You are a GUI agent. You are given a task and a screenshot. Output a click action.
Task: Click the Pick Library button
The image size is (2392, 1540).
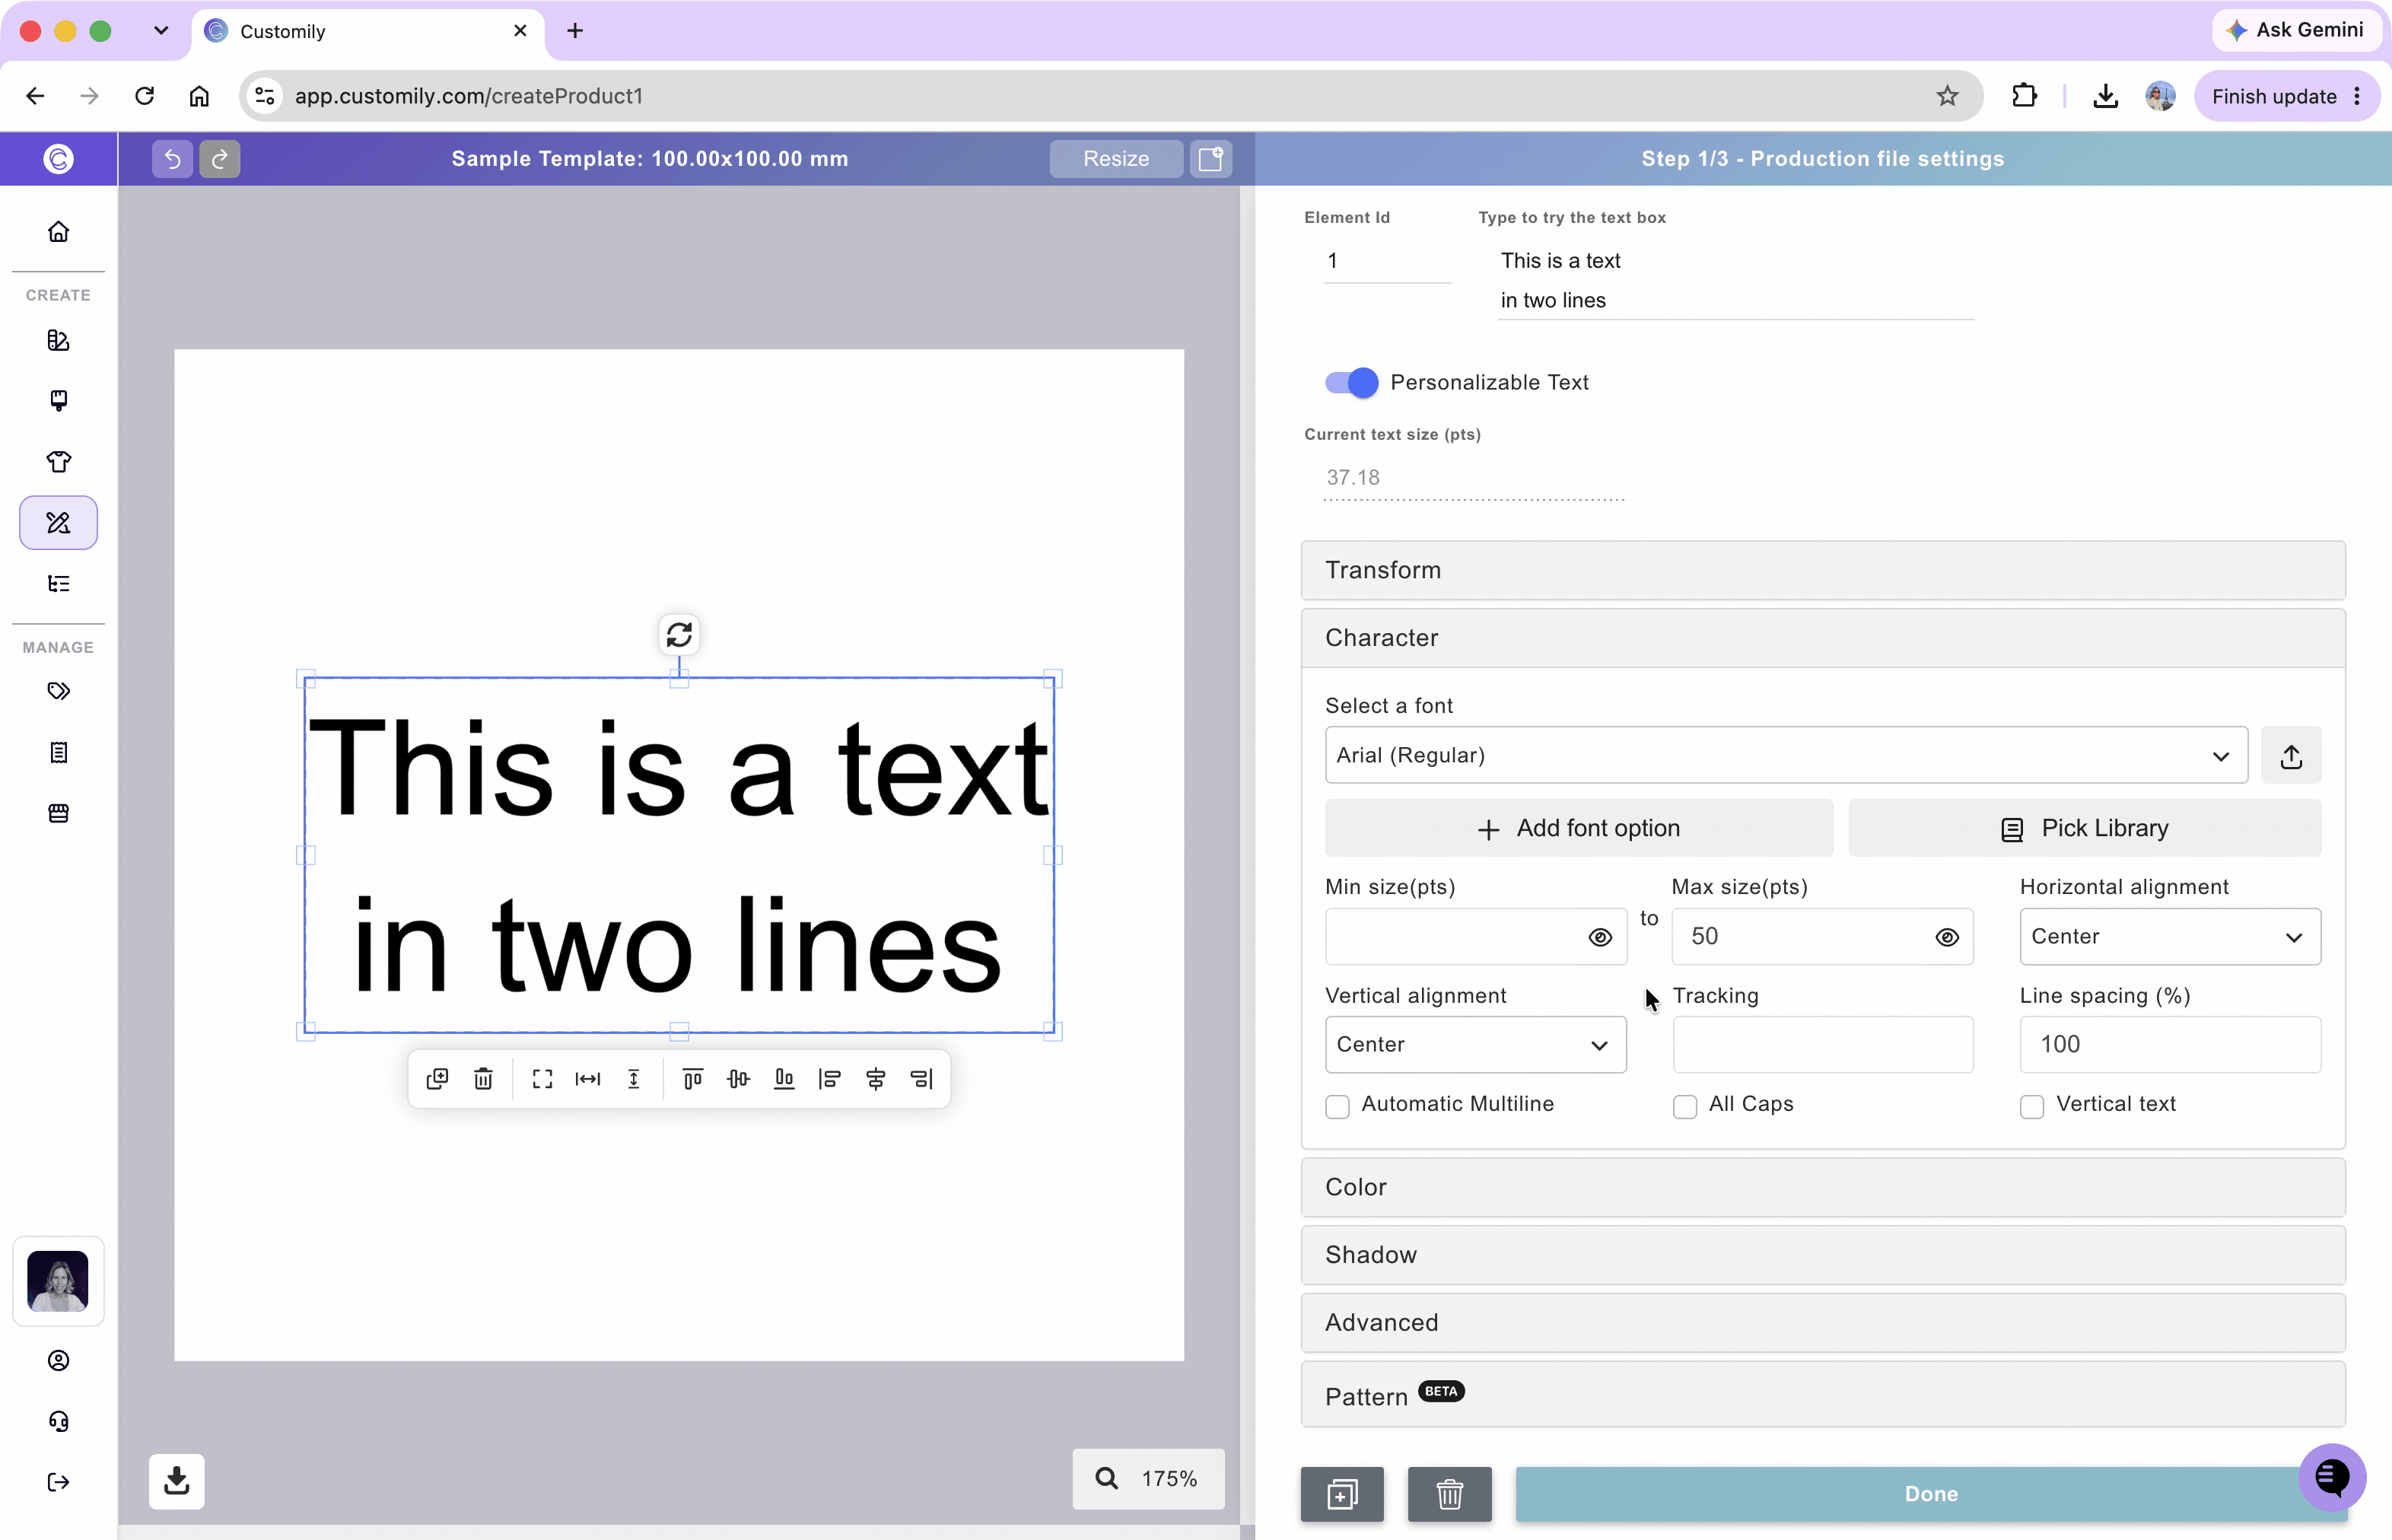2085,829
